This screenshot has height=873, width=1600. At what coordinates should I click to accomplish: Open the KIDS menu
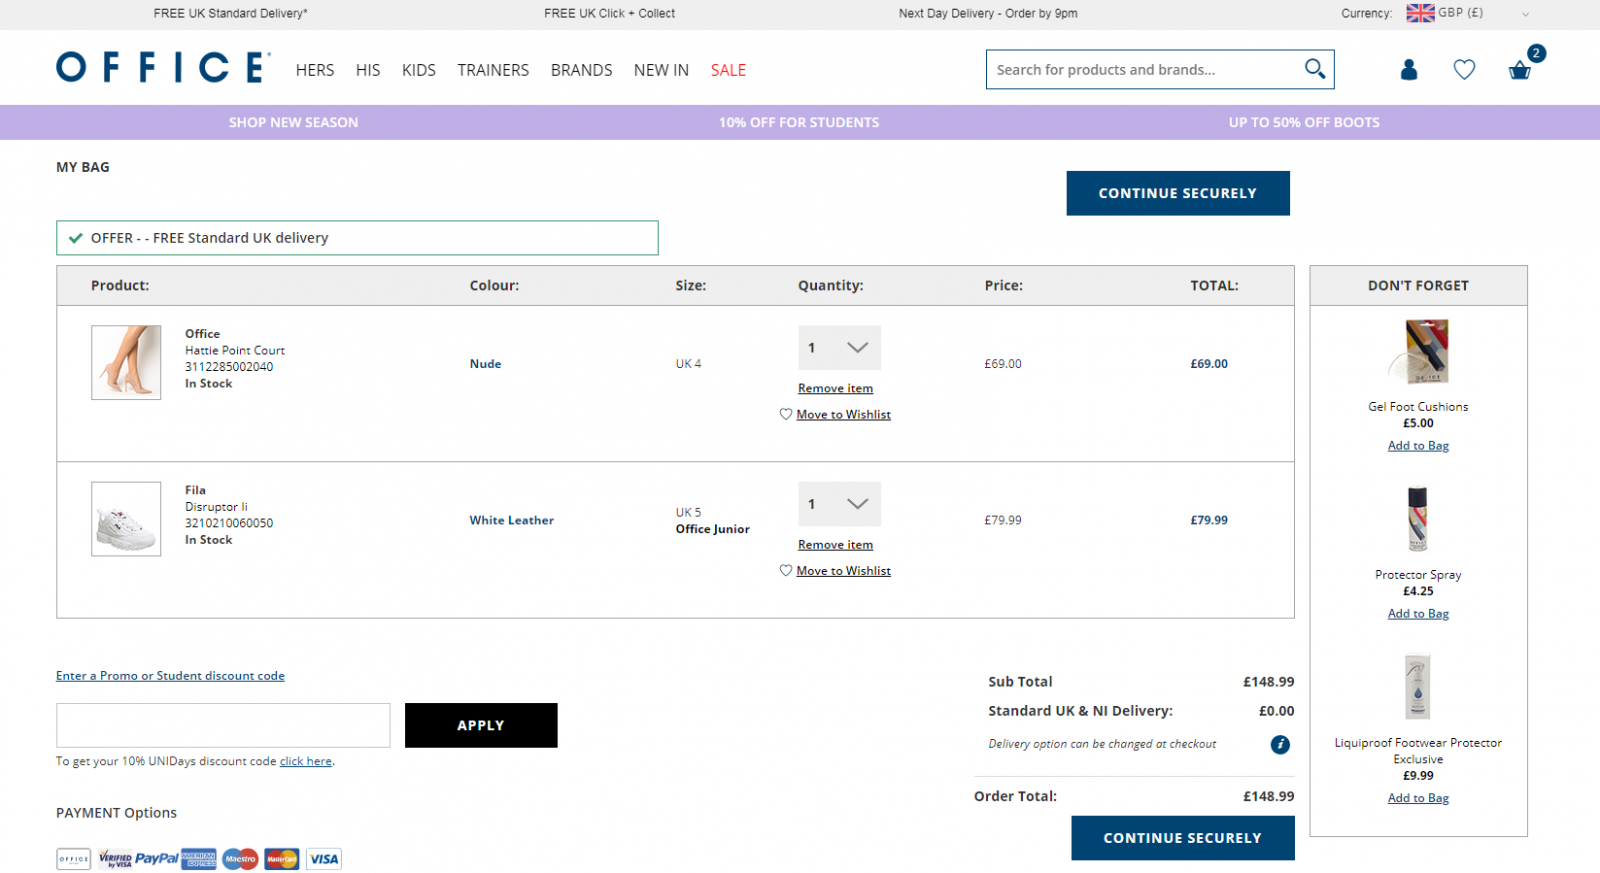[x=419, y=70]
